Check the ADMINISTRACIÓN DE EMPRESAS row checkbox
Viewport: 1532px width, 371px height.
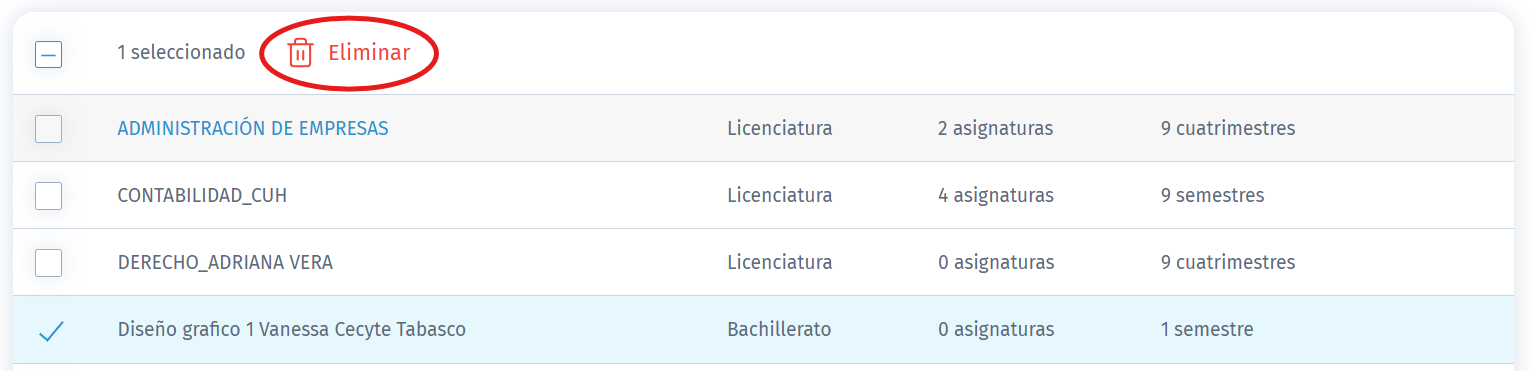(x=48, y=128)
